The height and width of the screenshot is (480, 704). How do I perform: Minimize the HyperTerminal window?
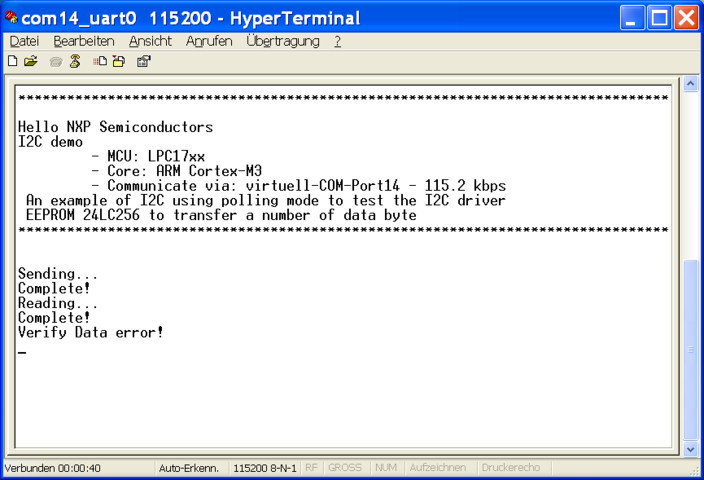(632, 18)
